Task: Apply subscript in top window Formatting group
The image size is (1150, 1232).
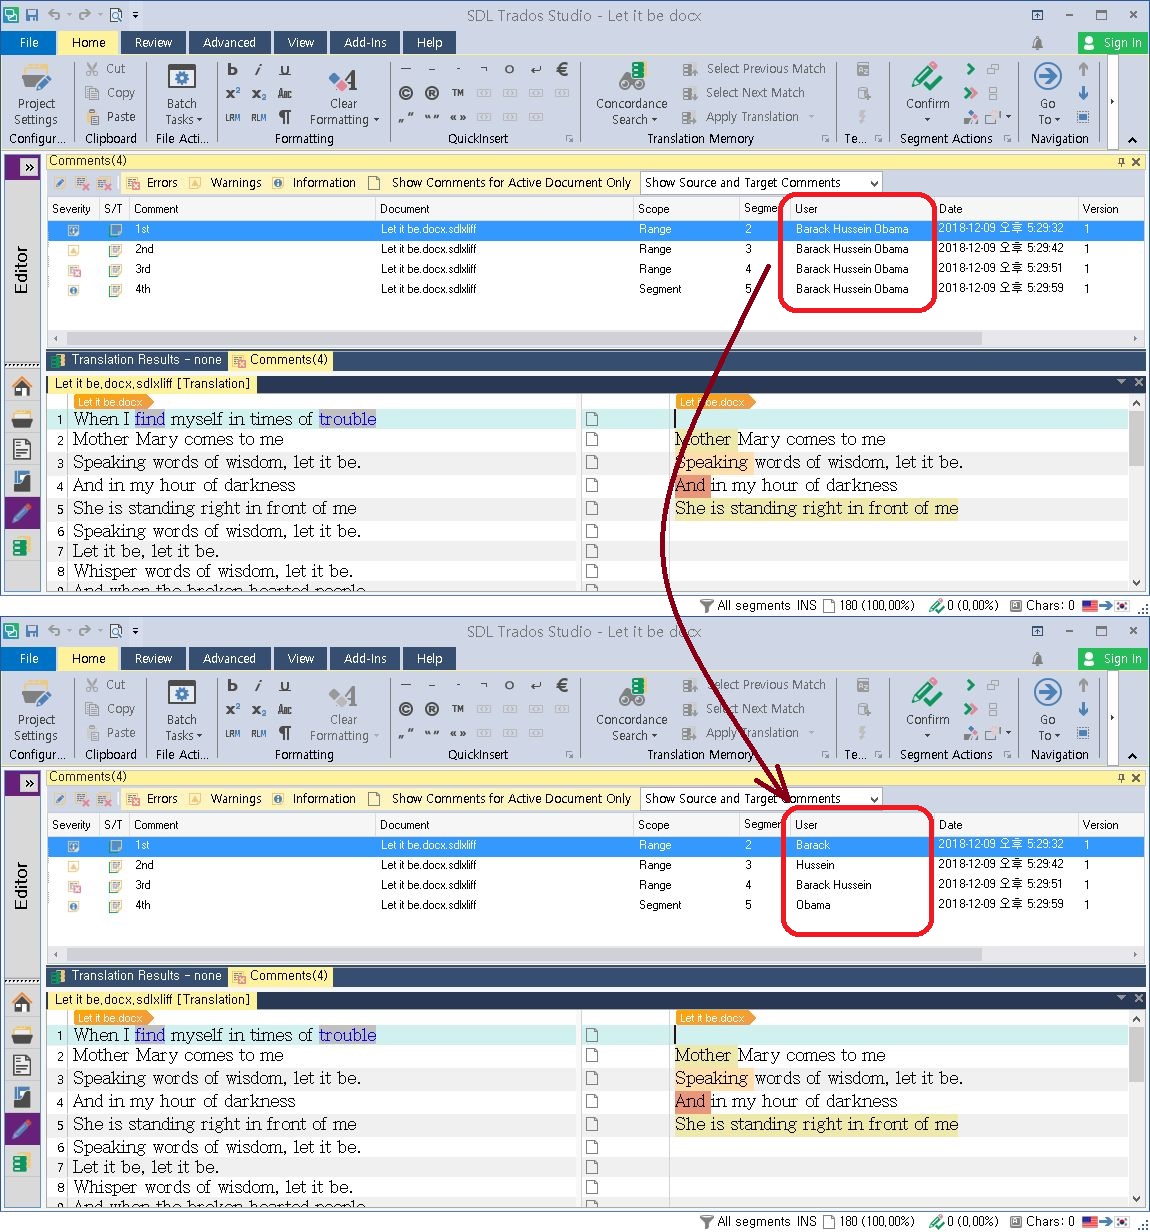Action: pyautogui.click(x=259, y=93)
